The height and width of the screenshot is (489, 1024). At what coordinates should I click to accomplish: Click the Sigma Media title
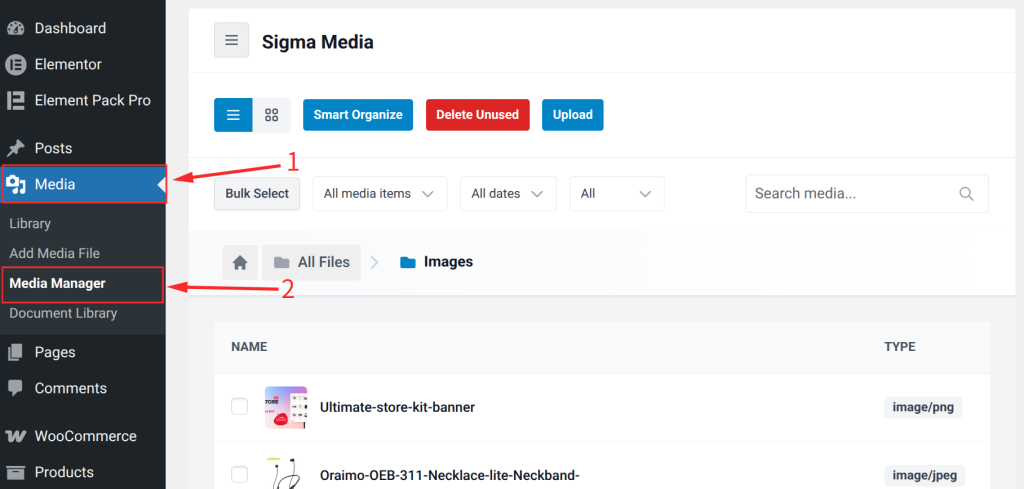317,42
